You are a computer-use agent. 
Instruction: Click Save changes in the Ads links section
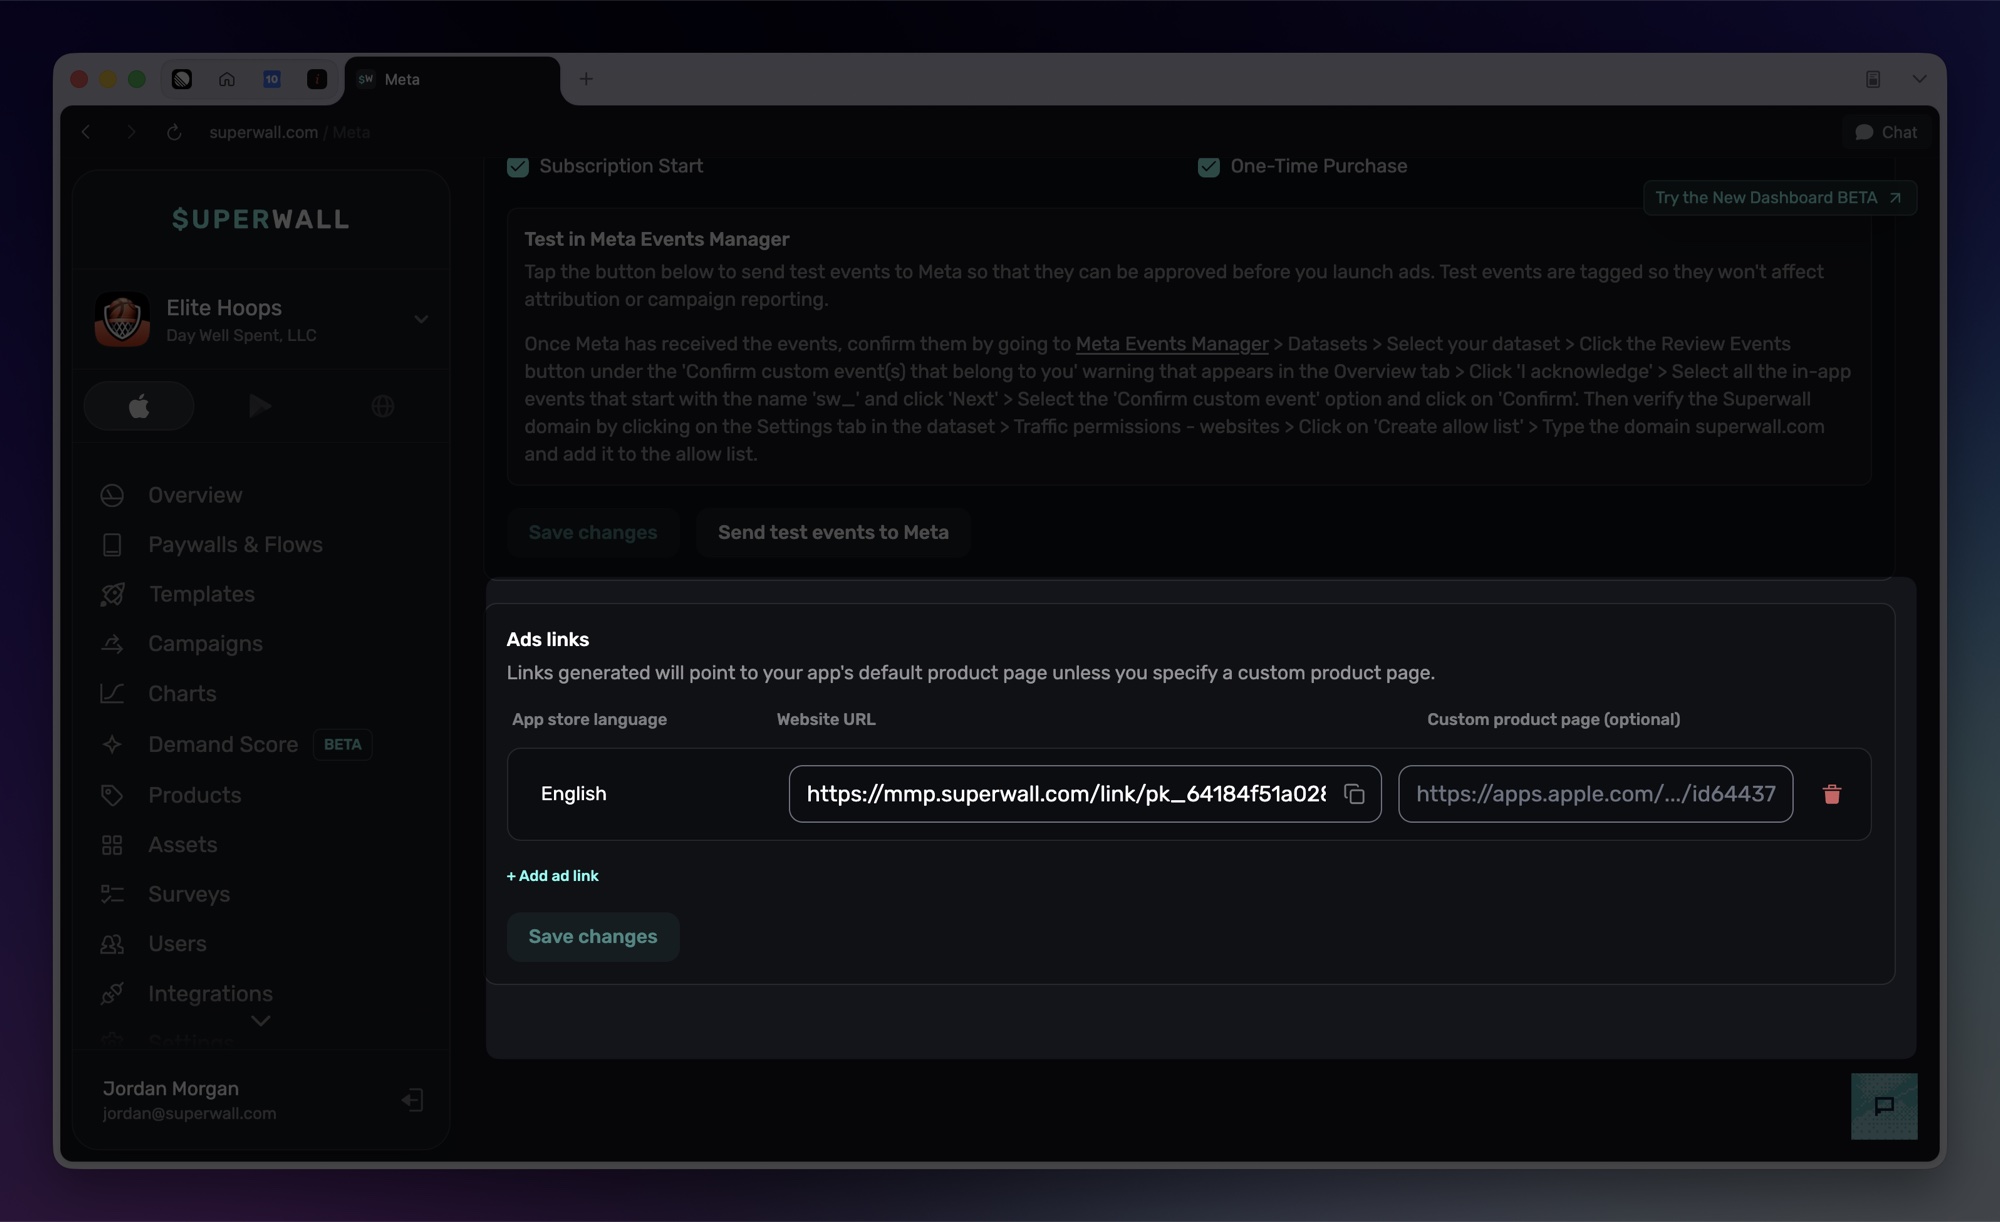[593, 937]
